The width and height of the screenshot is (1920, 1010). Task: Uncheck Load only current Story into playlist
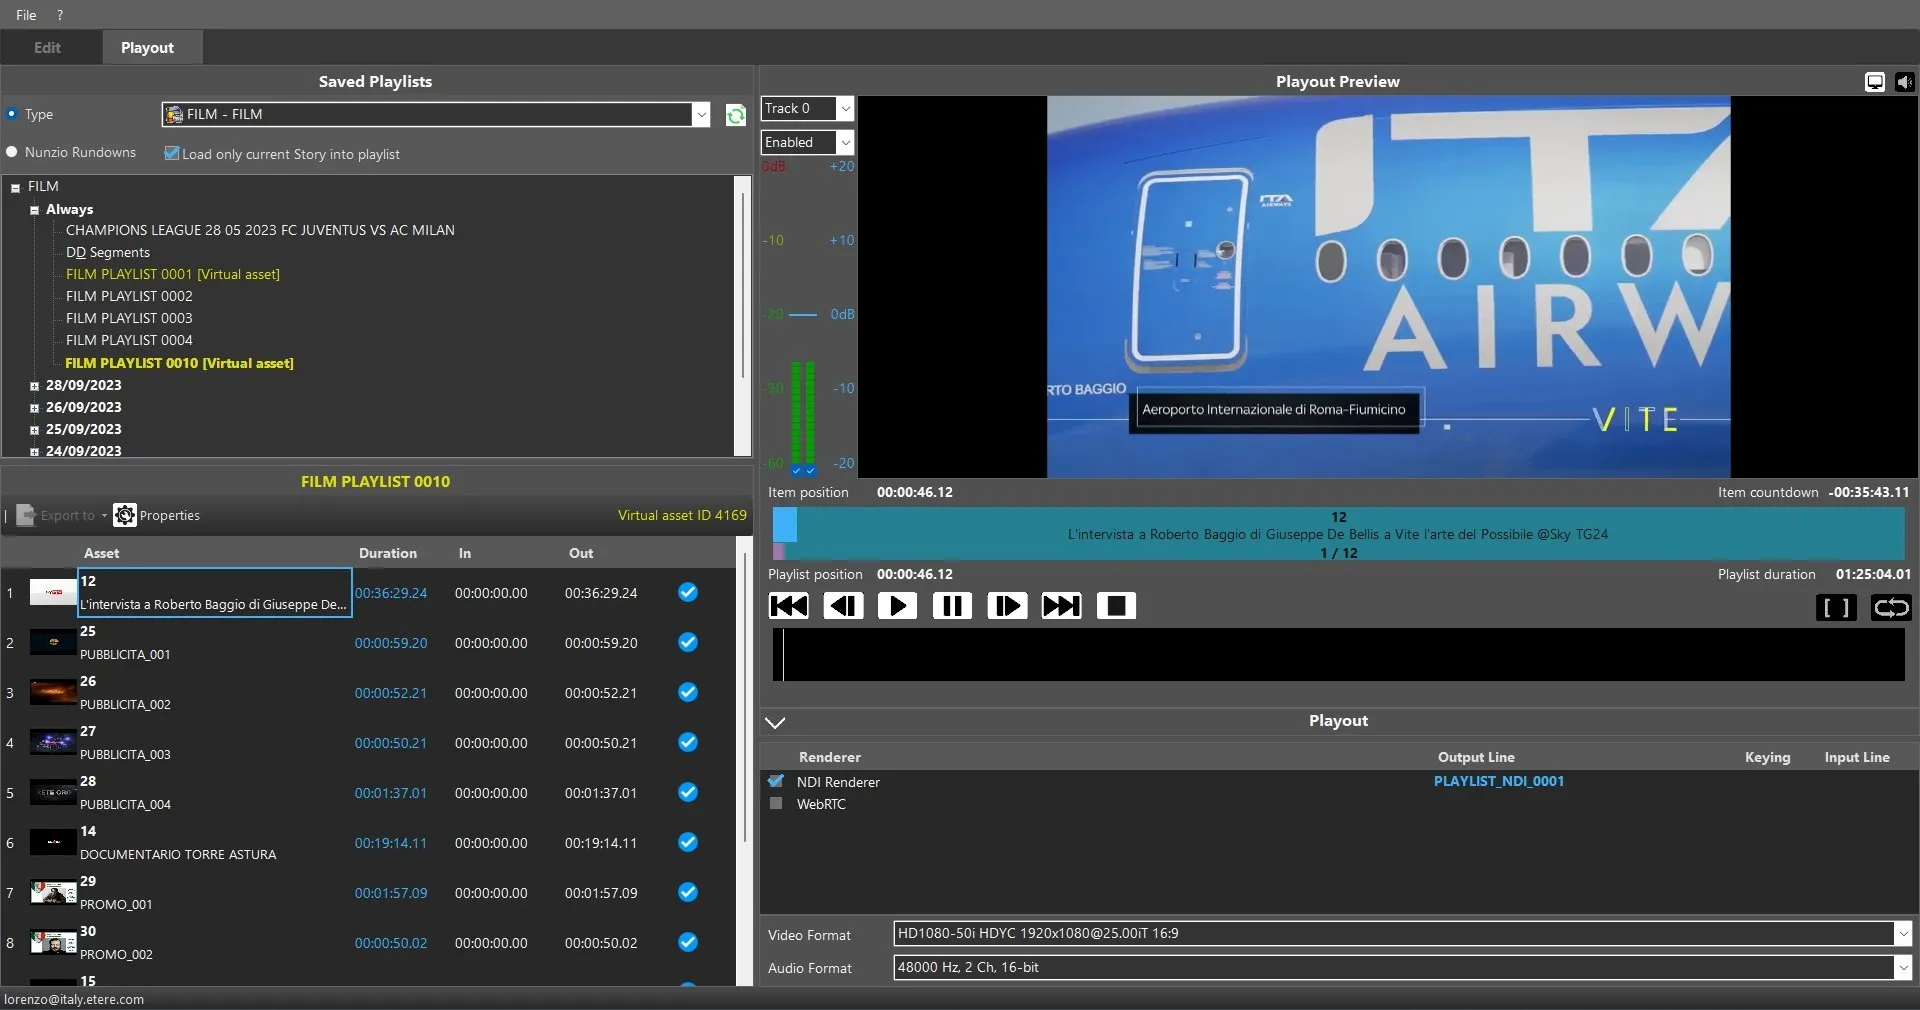(172, 154)
